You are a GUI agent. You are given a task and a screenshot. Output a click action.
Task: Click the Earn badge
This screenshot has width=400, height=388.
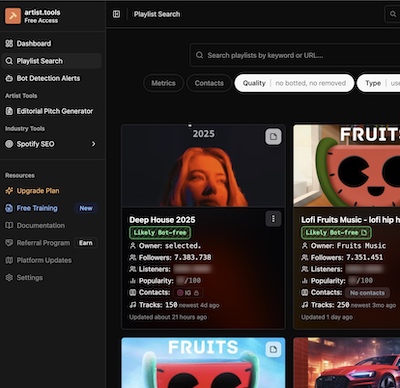pyautogui.click(x=86, y=243)
